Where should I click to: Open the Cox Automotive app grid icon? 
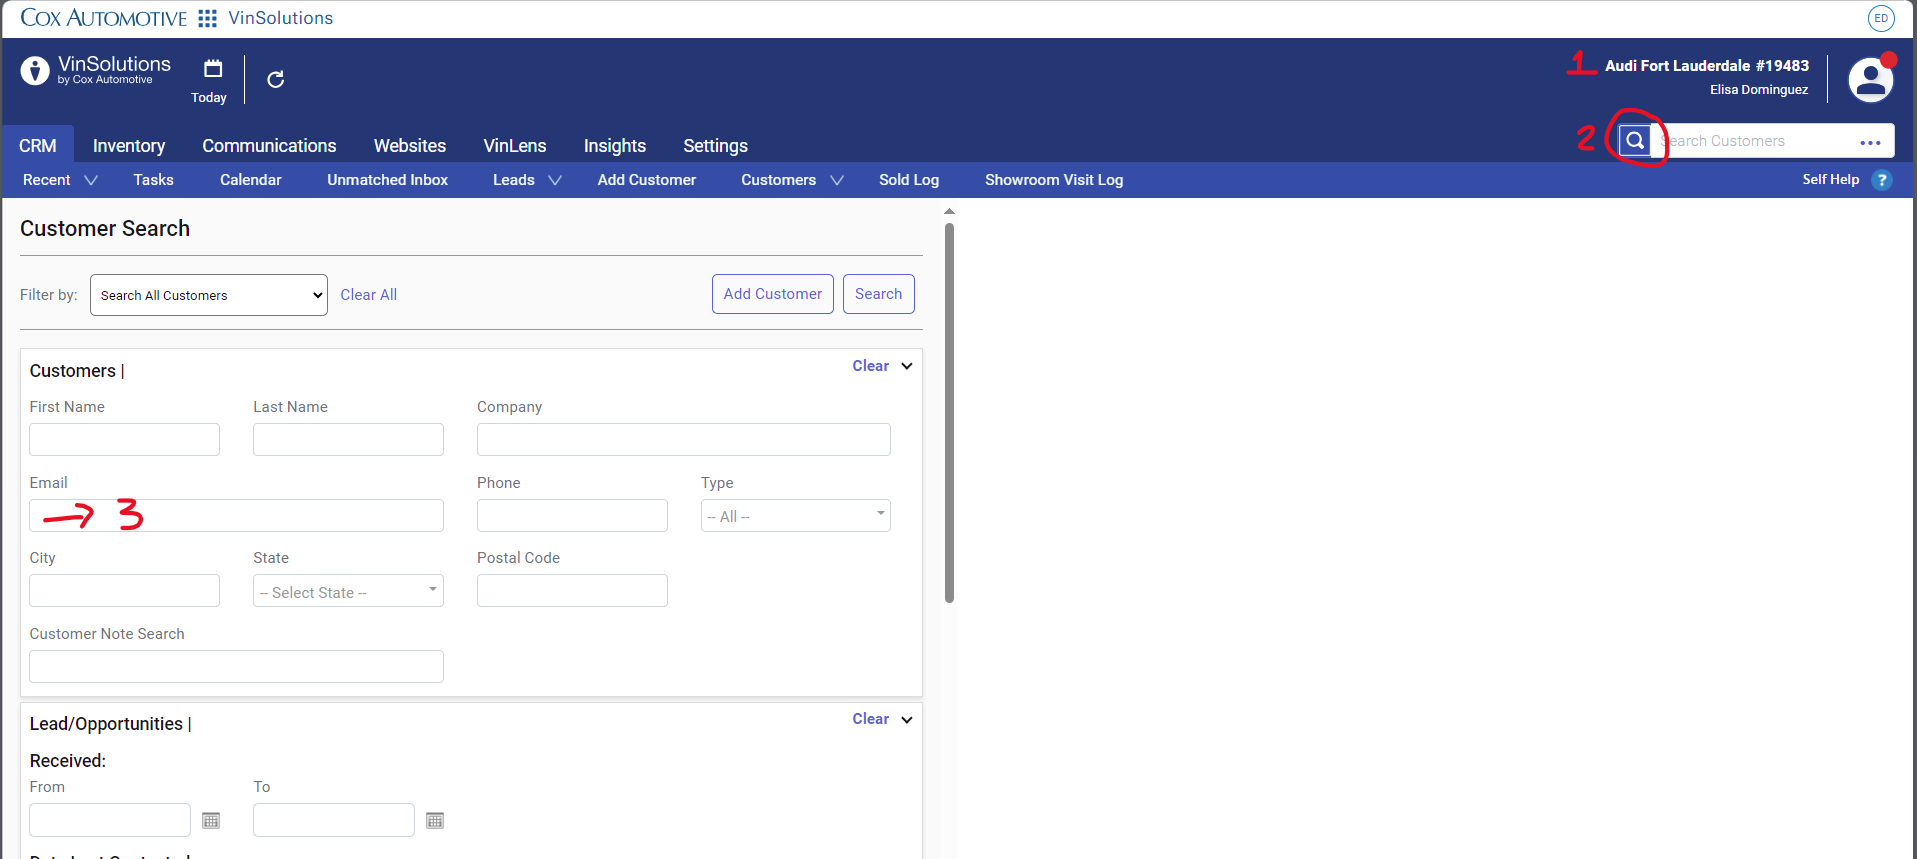click(x=208, y=18)
